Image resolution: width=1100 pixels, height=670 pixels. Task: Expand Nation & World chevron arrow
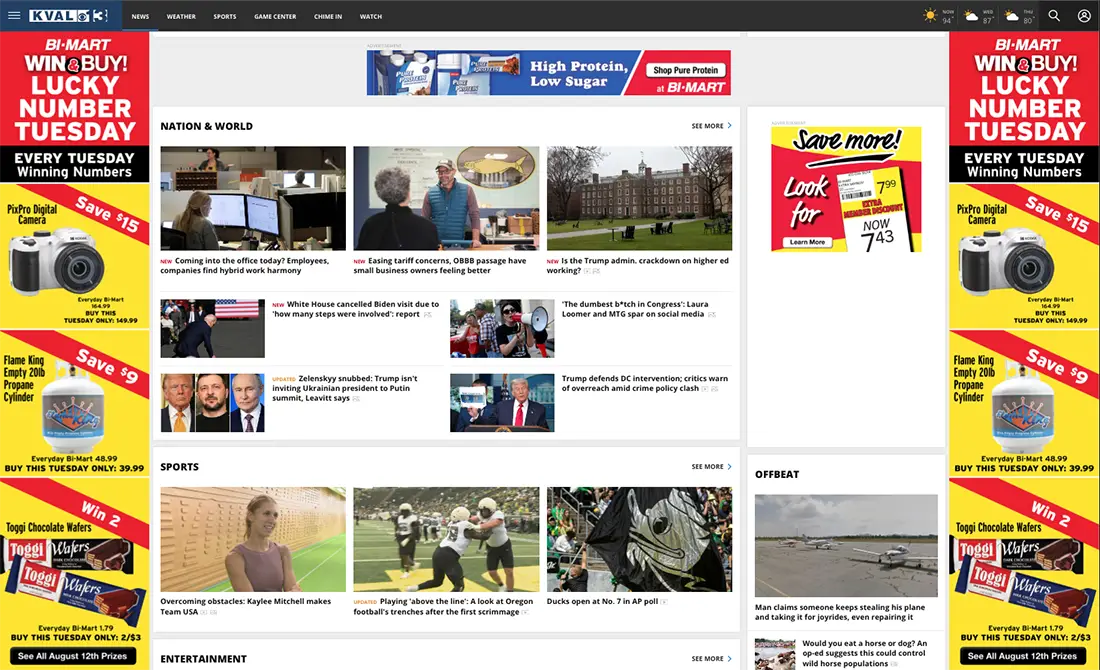click(x=730, y=126)
